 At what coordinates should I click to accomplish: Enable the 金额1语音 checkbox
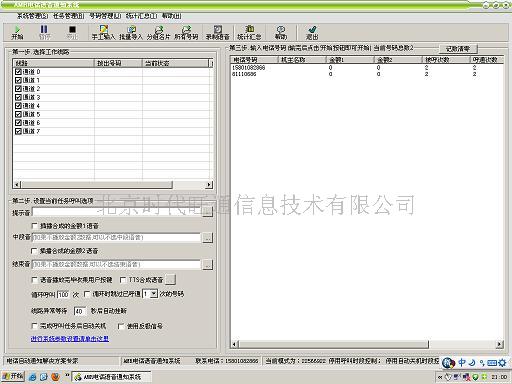pyautogui.click(x=34, y=226)
